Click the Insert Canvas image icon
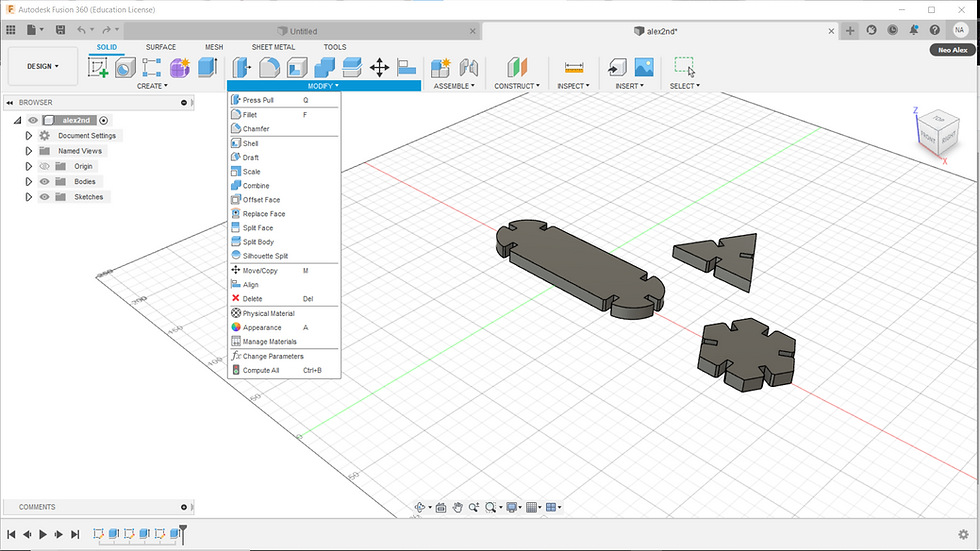 pos(644,67)
